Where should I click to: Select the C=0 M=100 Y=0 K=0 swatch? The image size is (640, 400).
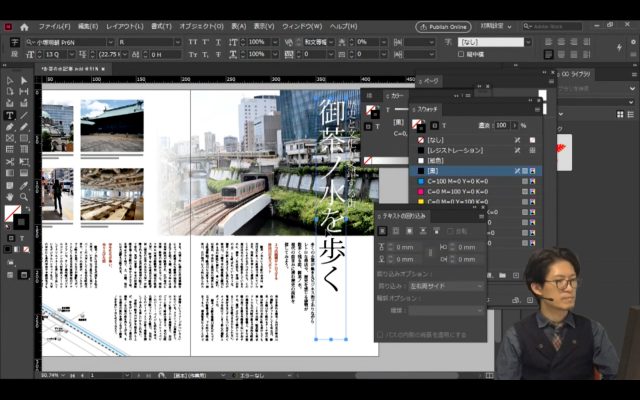476,191
